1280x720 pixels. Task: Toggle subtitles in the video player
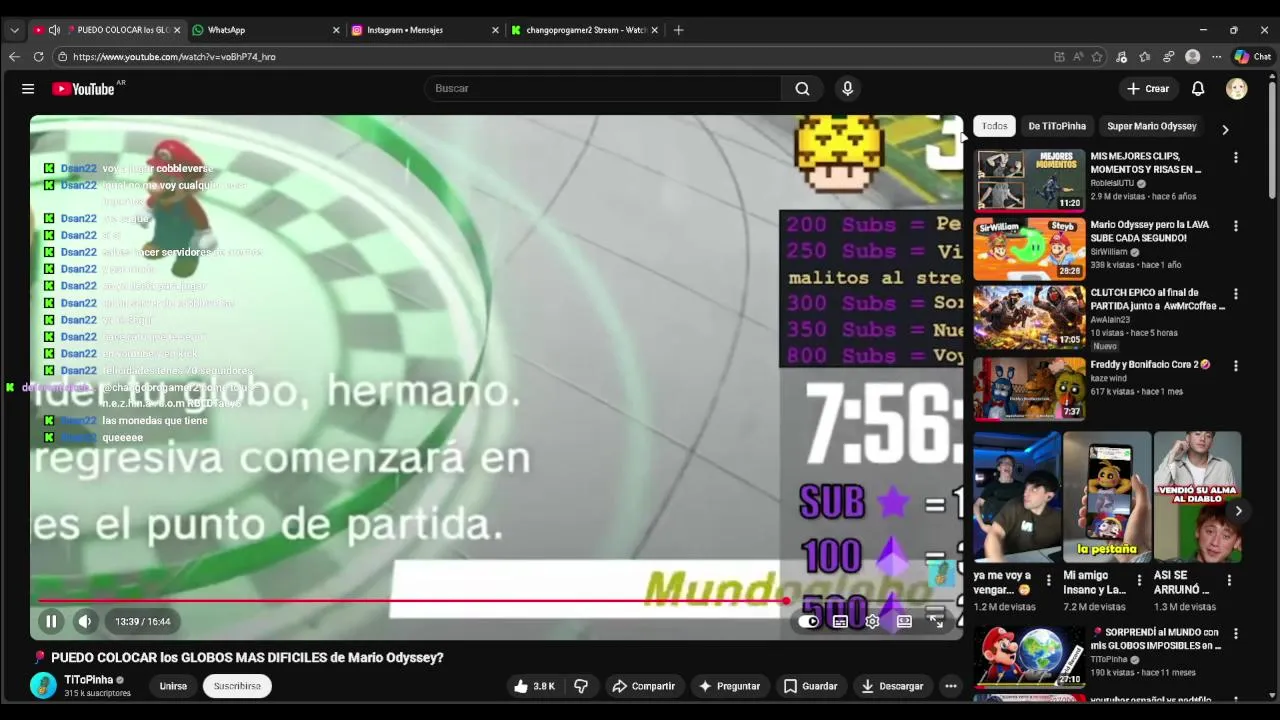click(x=840, y=621)
